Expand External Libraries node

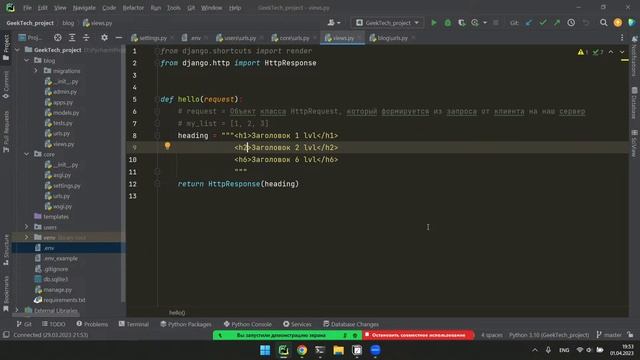17,310
